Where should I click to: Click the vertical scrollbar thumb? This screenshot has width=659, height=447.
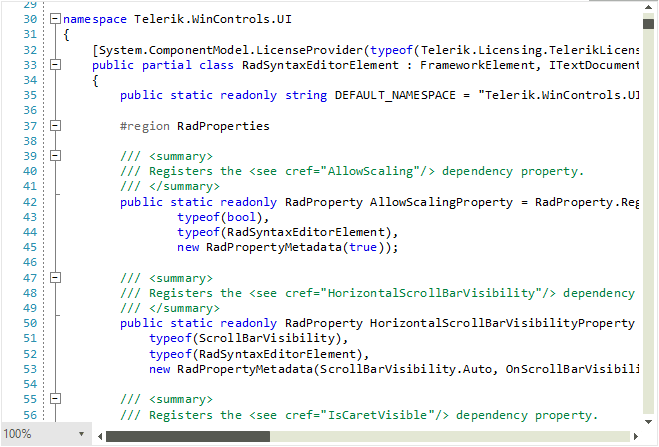648,24
